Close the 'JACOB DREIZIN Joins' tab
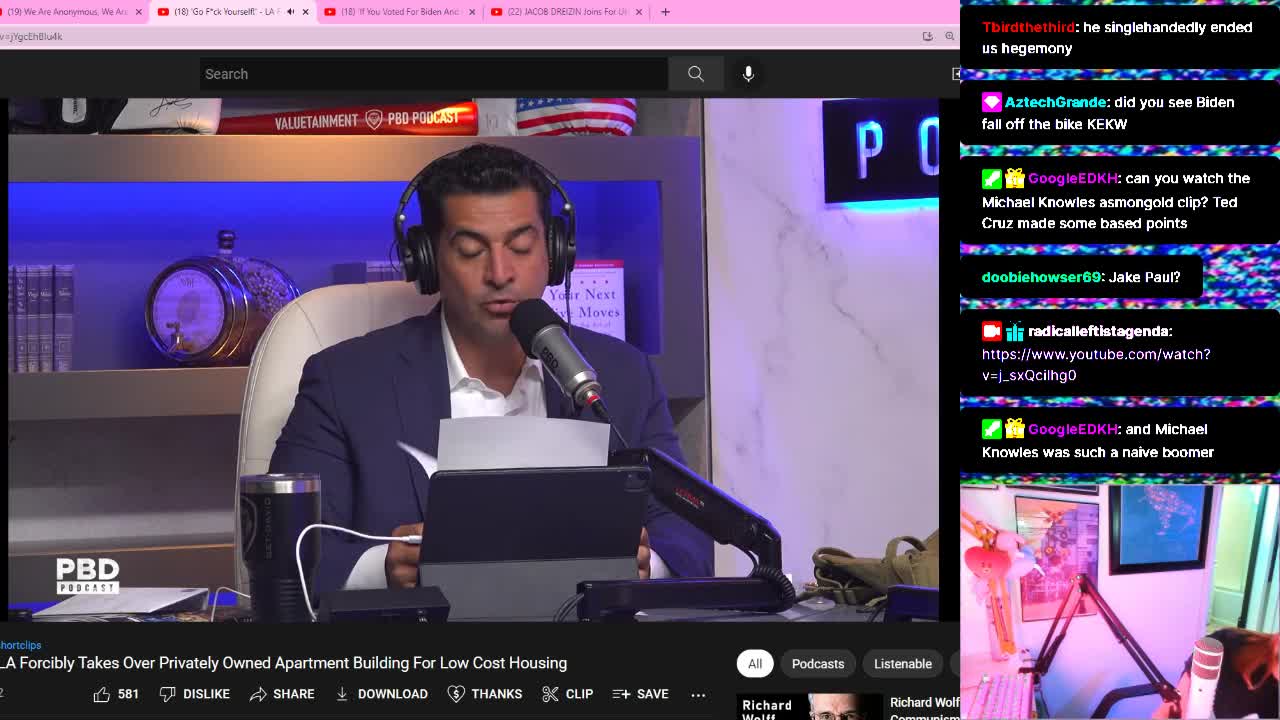This screenshot has height=720, width=1280. click(x=639, y=12)
